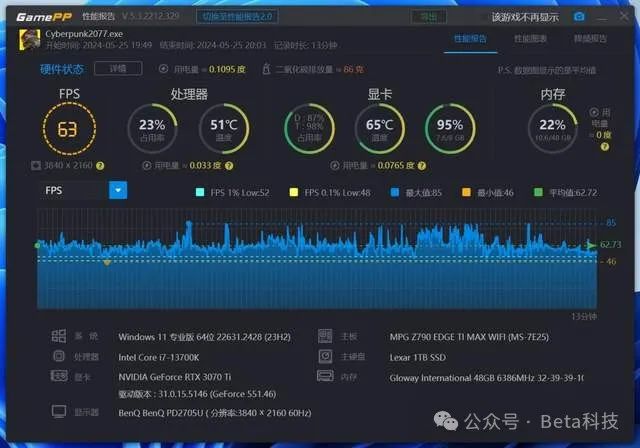Switch to the third report tab on the right
Screen dimensions: 640x448
tap(590, 39)
